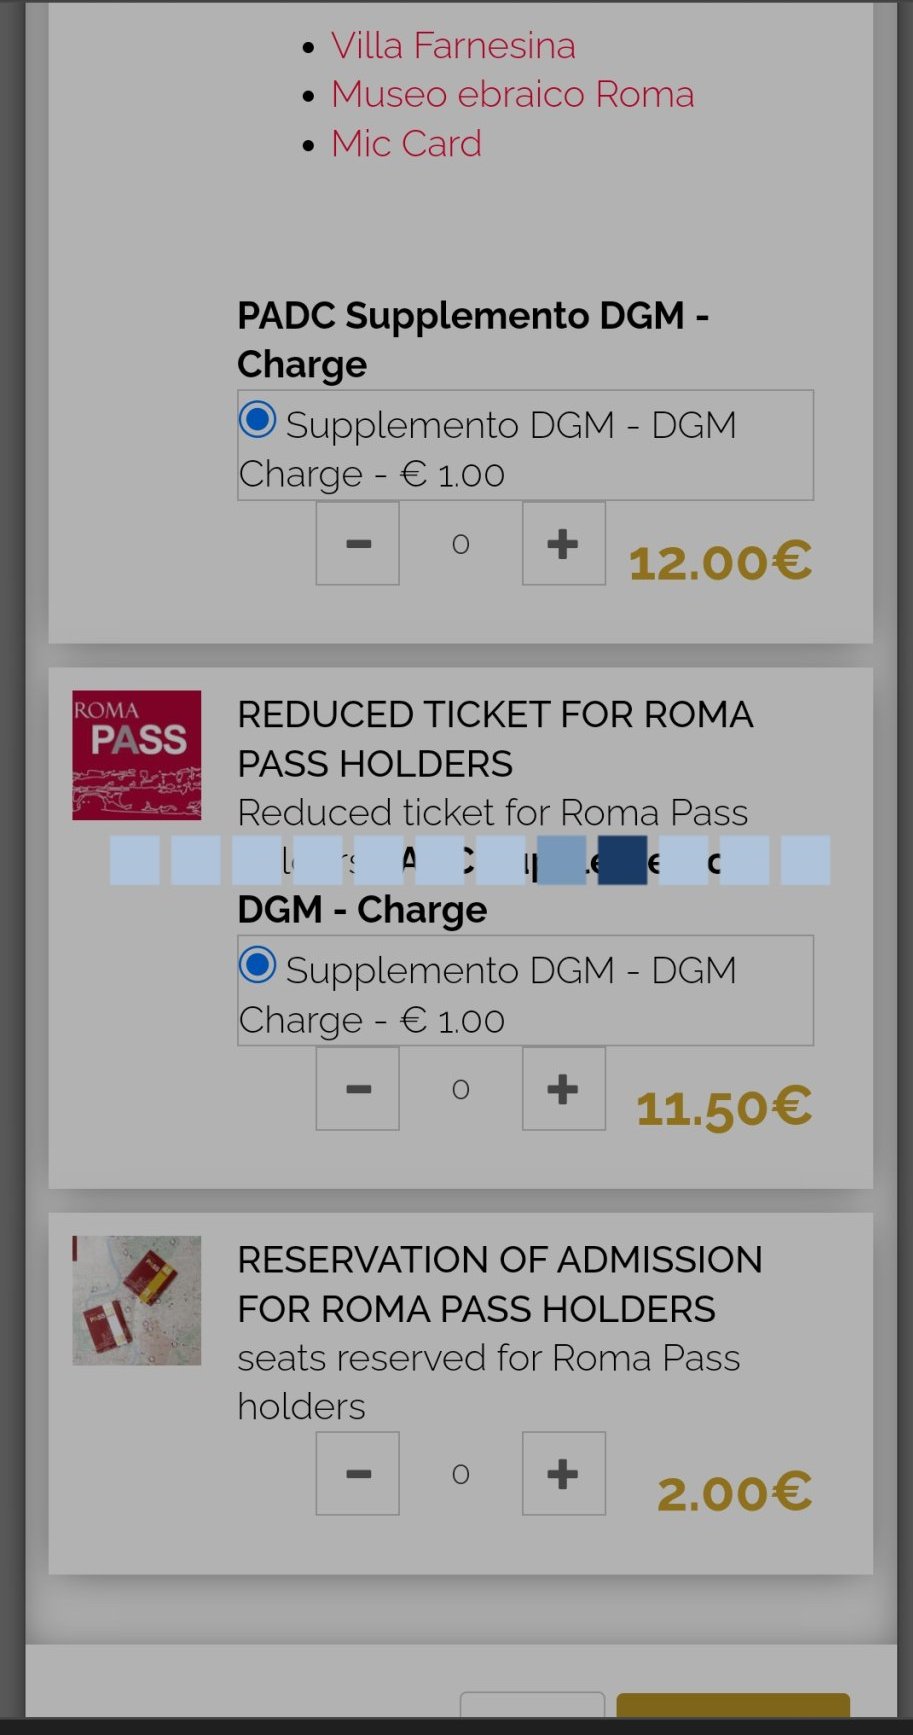
Task: Click the plus icon for the 12.00€ ticket
Action: click(x=563, y=543)
